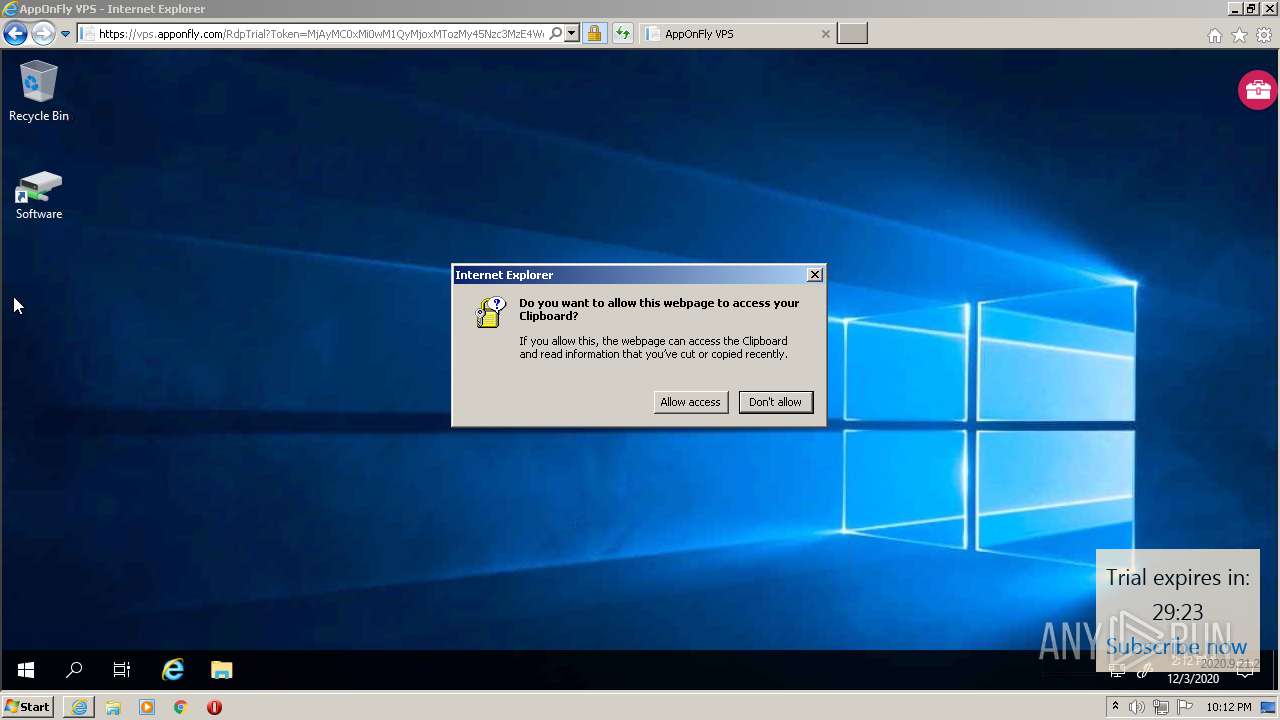This screenshot has width=1280, height=720.
Task: Close the AppOnFly VPS tab
Action: (x=825, y=34)
